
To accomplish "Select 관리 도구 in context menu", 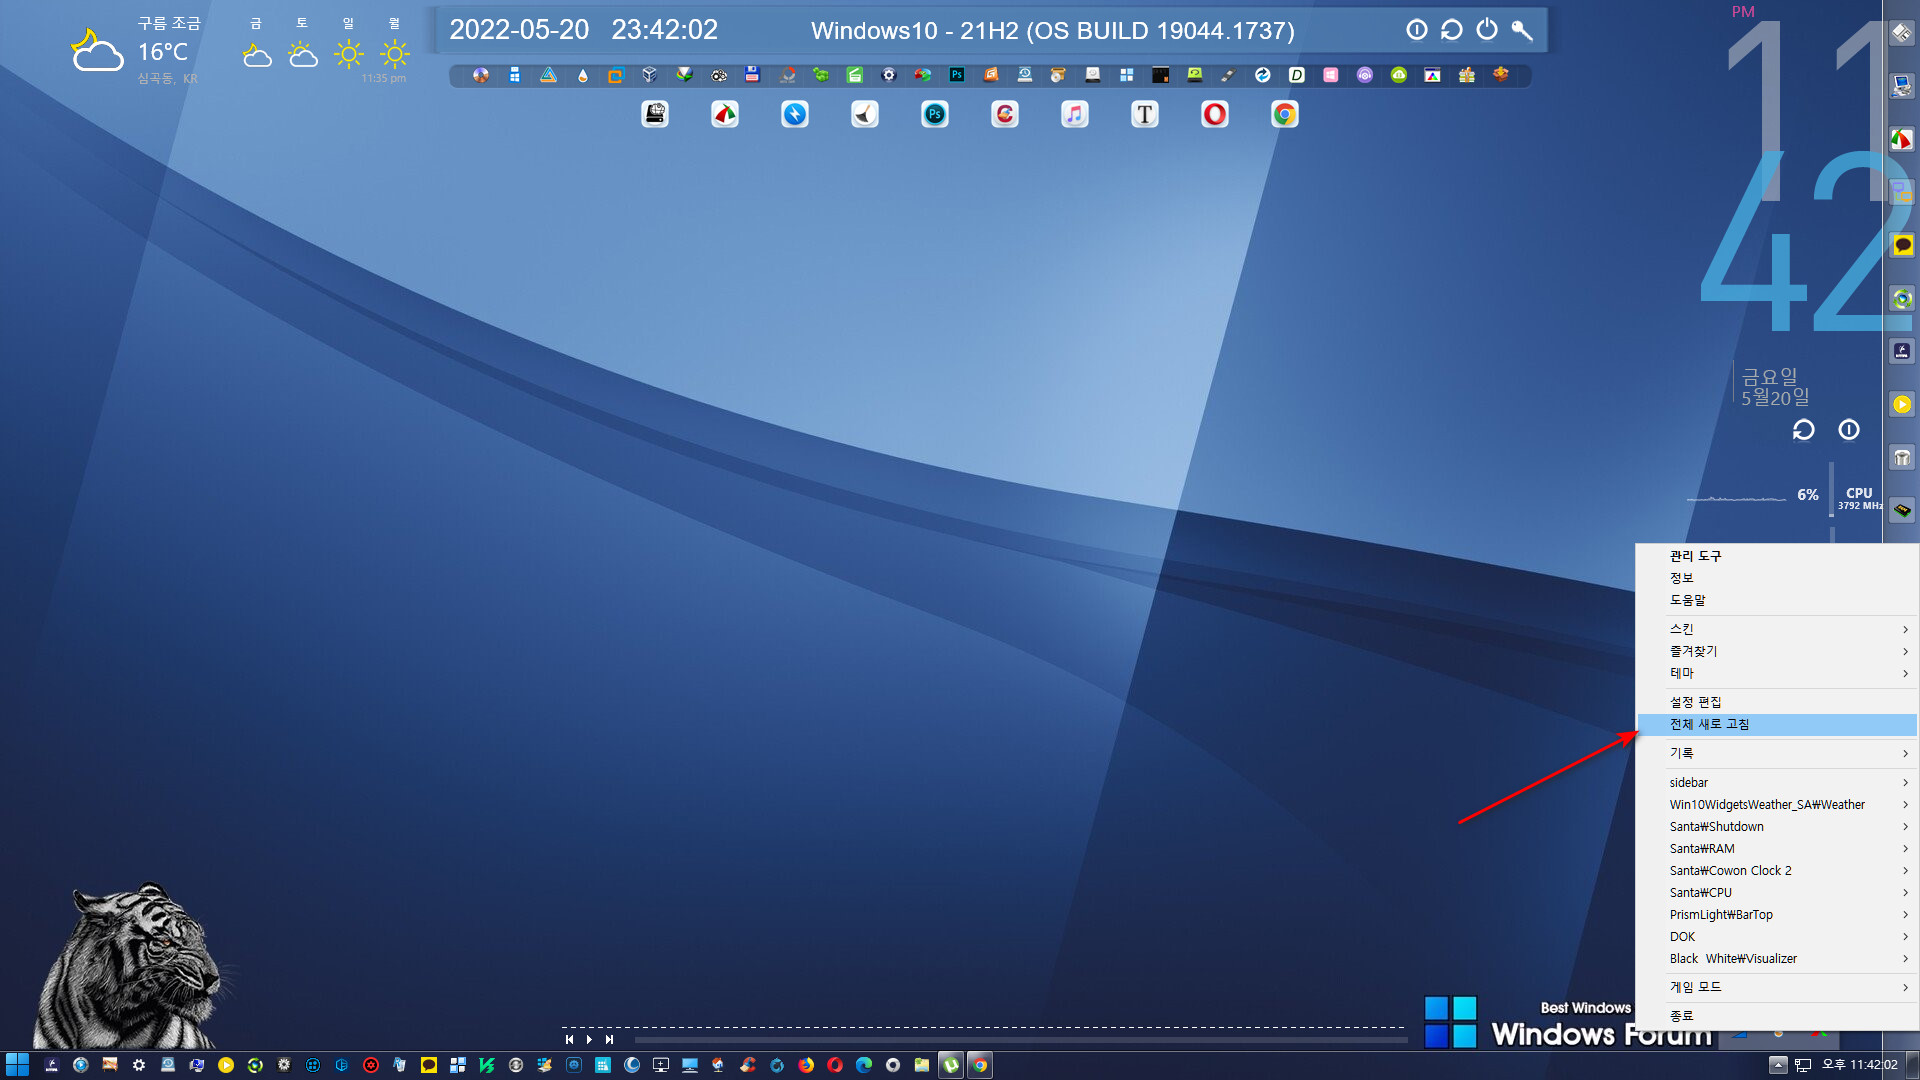I will pos(1777,556).
